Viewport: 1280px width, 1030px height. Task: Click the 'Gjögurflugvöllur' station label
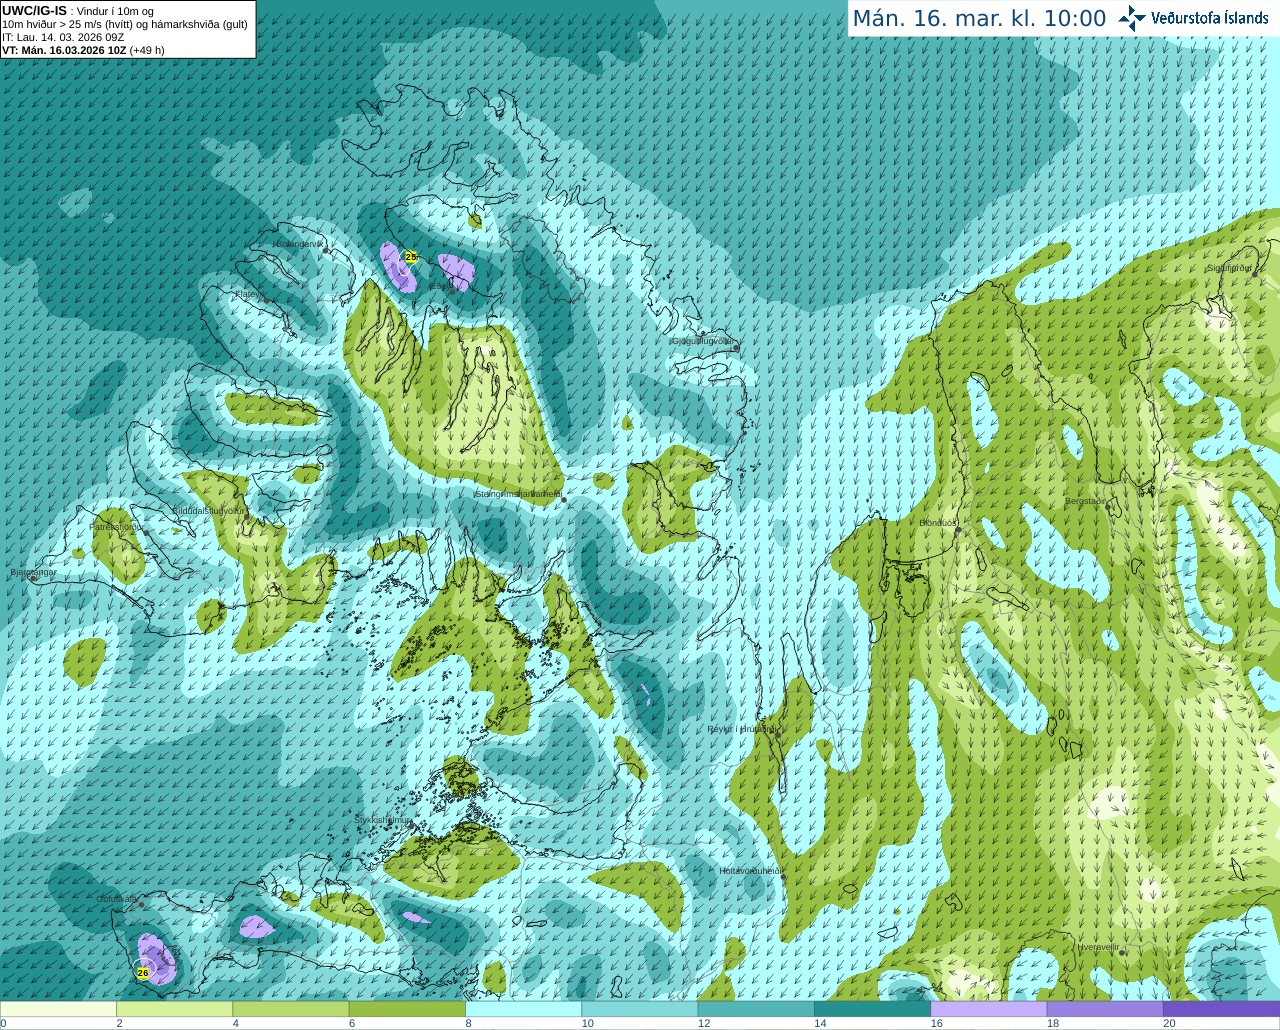point(703,341)
